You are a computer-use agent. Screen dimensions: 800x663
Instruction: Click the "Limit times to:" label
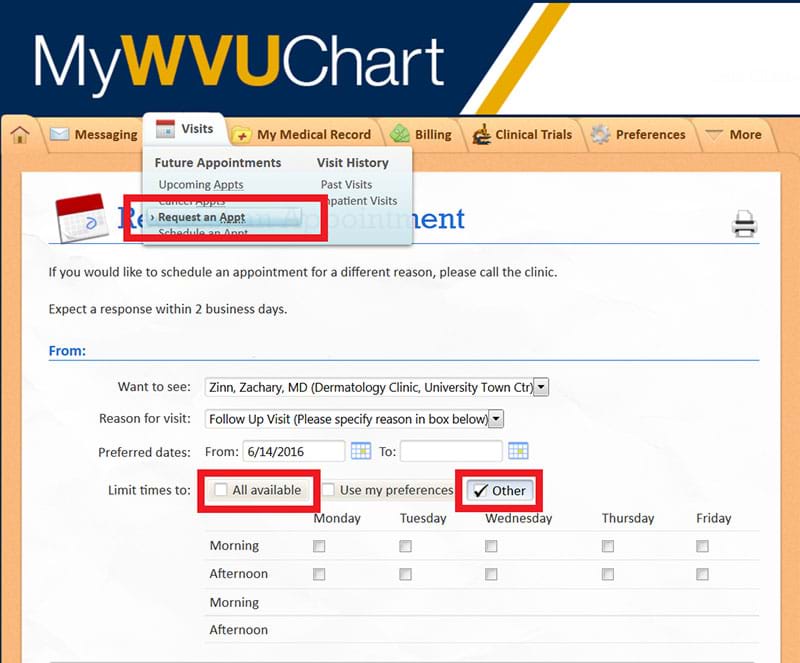pos(149,490)
